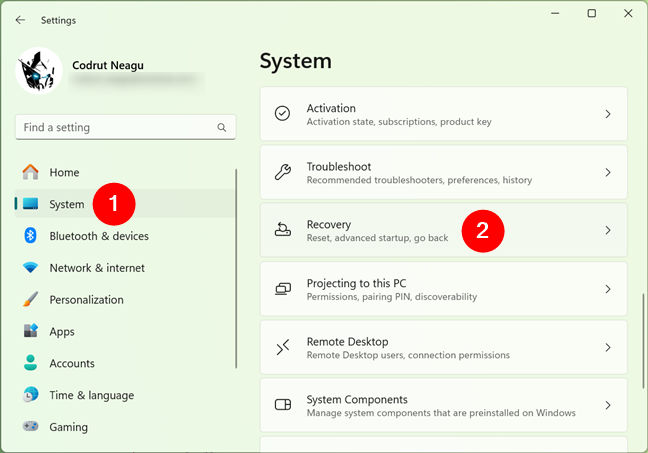Click the search magnifier icon
Viewport: 648px width, 453px height.
222,127
